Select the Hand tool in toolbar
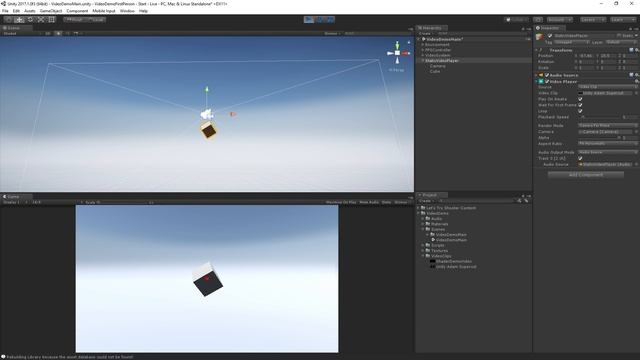The image size is (640, 360). 8,20
